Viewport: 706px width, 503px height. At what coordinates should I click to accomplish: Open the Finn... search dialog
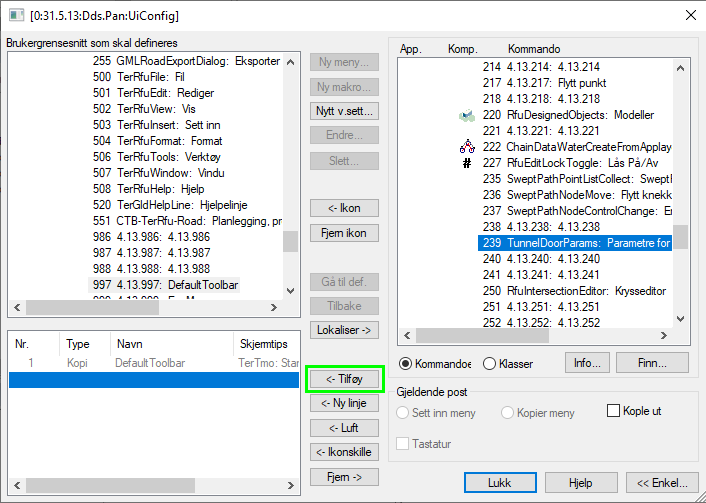tap(651, 363)
